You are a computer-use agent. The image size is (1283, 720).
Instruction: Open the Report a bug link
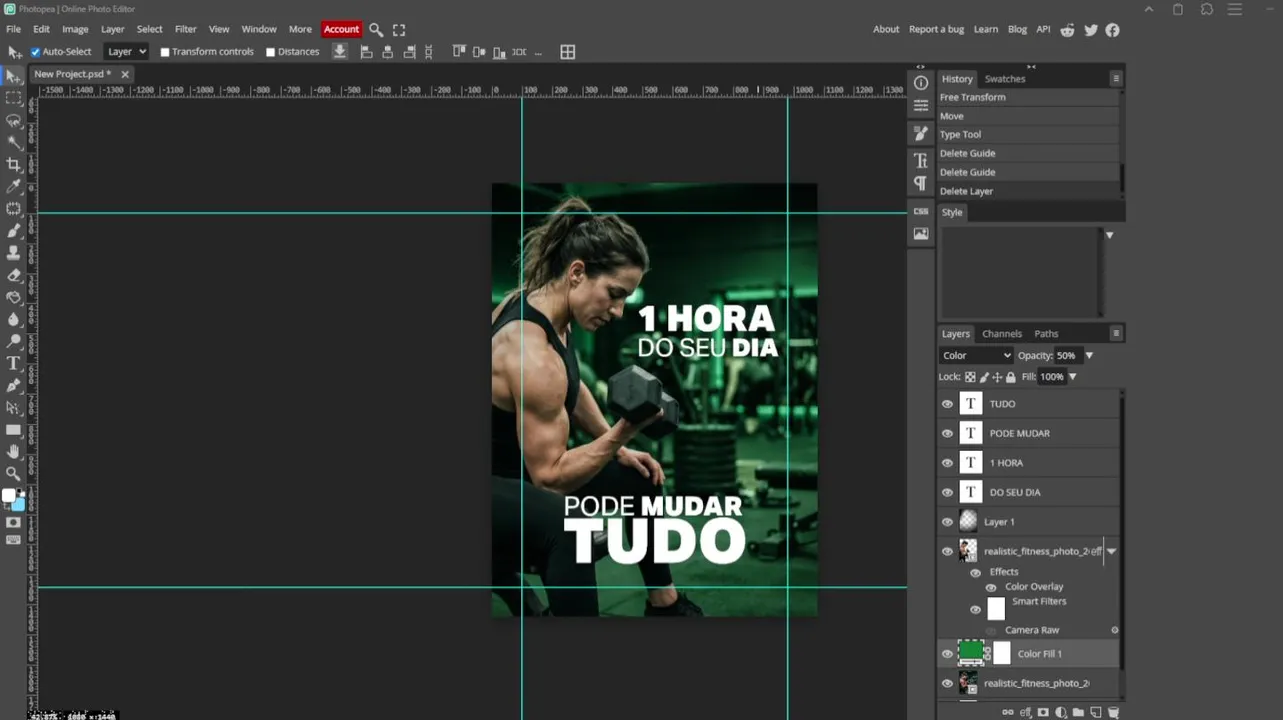(936, 29)
